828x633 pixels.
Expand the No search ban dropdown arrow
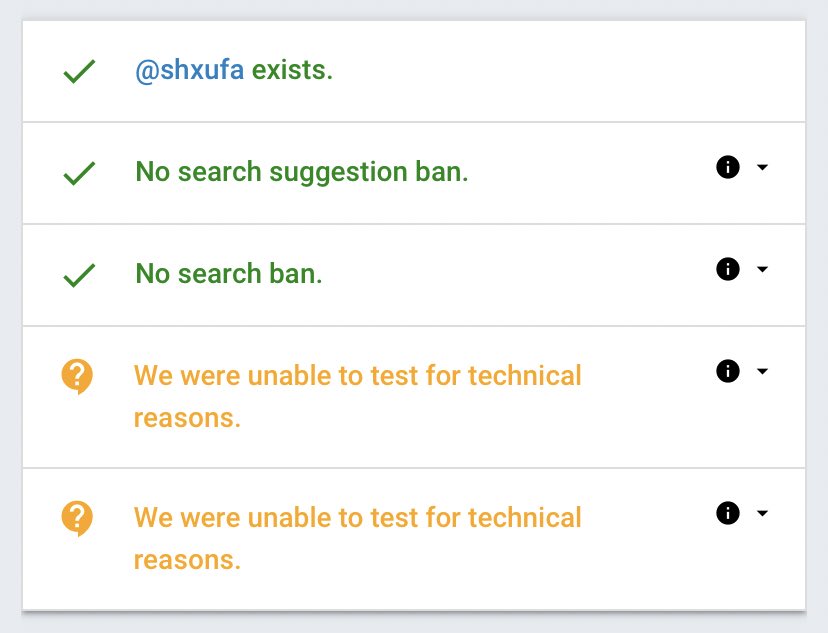point(762,269)
